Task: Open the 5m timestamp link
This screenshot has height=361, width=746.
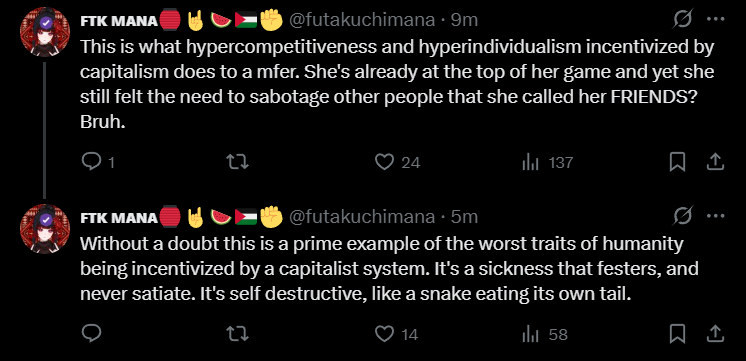Action: point(464,217)
